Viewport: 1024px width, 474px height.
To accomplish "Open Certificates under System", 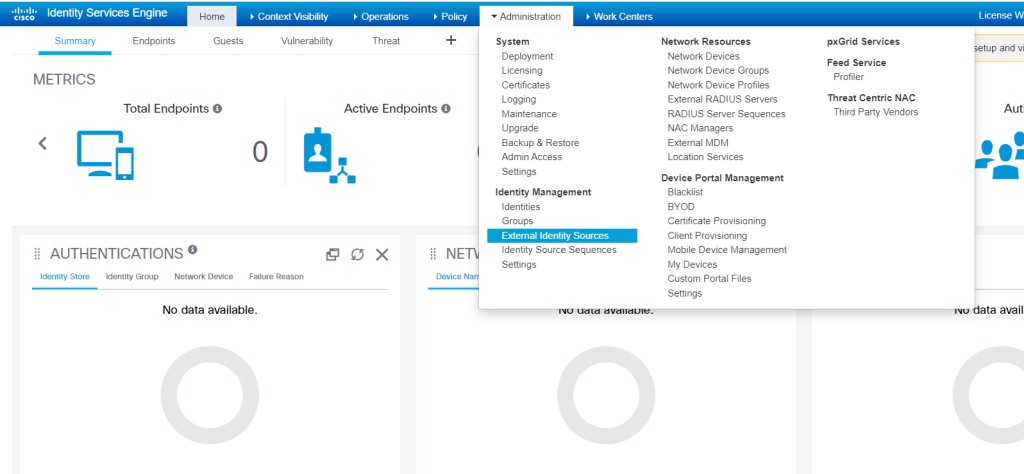I will click(x=526, y=85).
